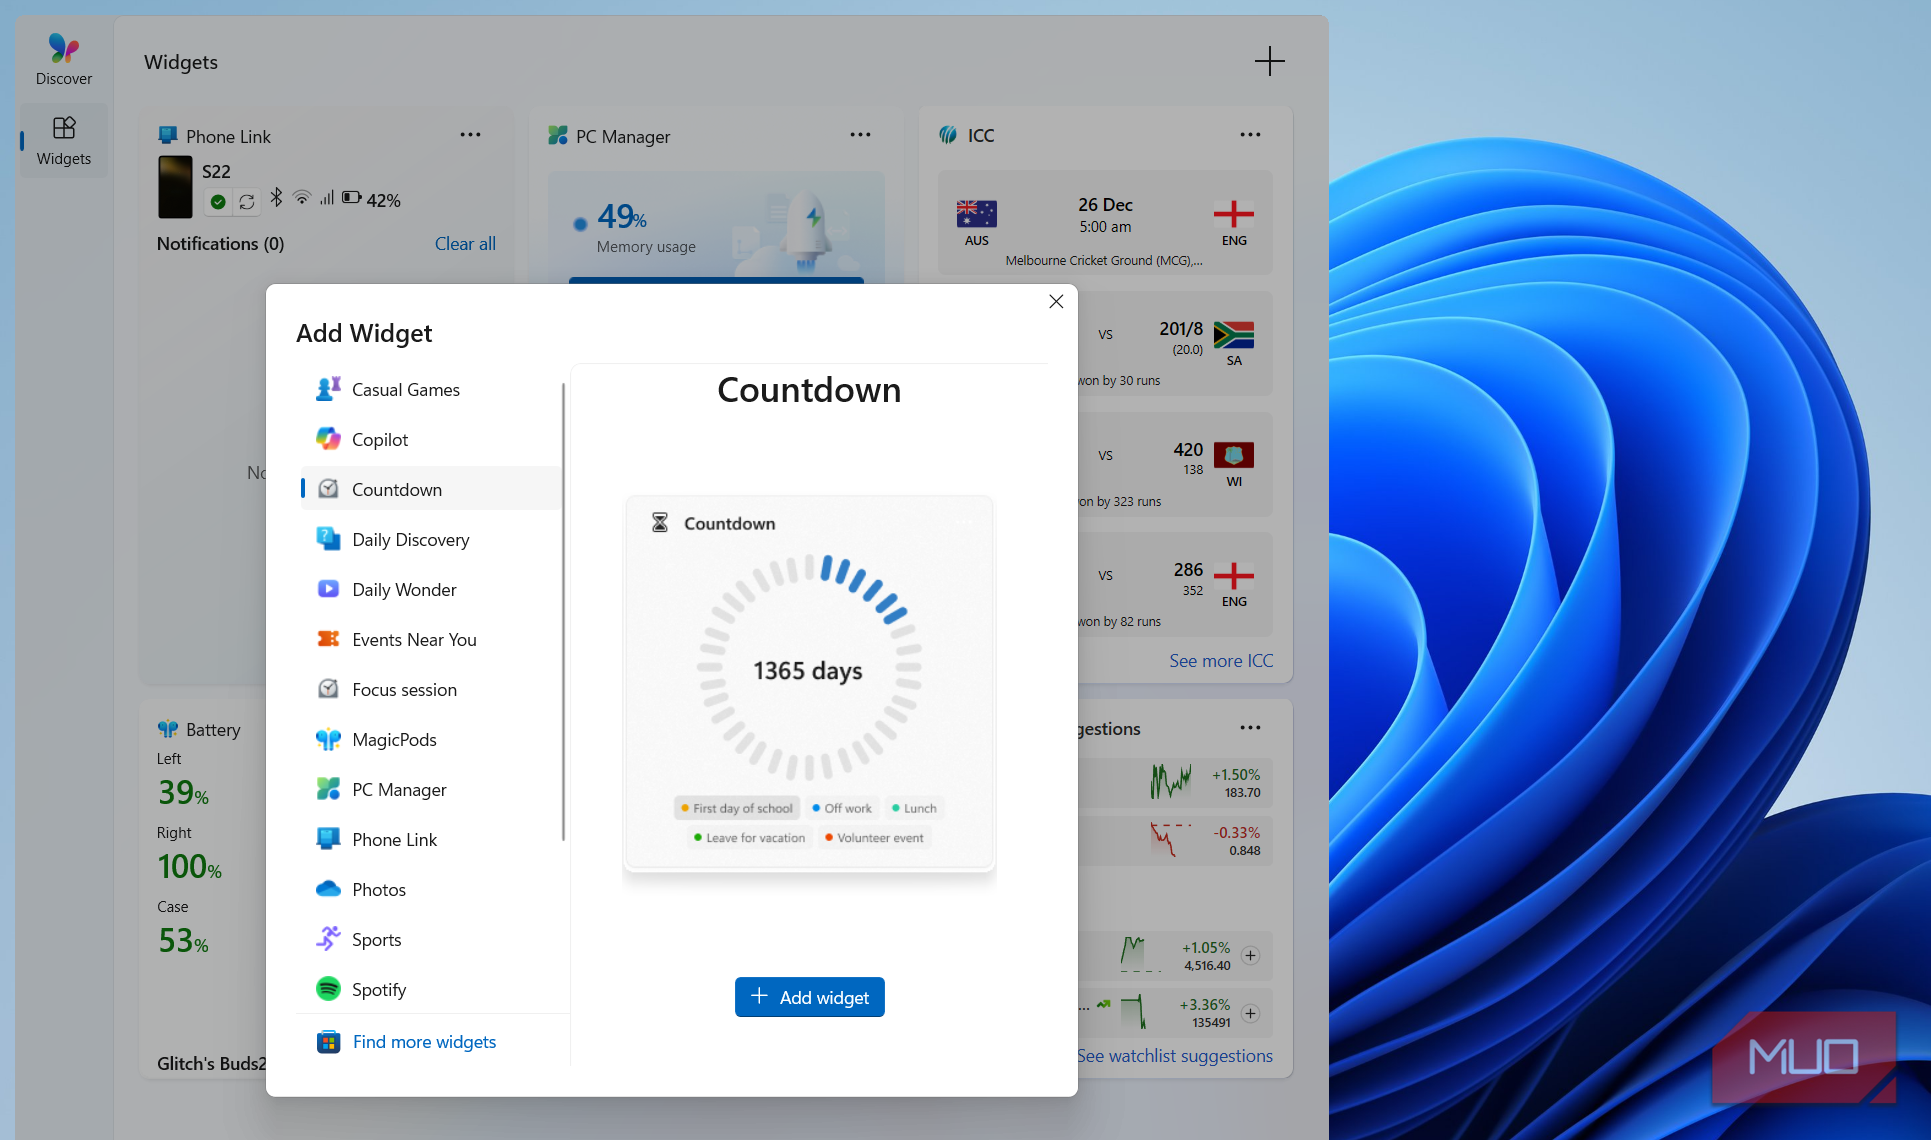The width and height of the screenshot is (1931, 1140).
Task: Open PC Manager widget more options
Action: point(860,135)
